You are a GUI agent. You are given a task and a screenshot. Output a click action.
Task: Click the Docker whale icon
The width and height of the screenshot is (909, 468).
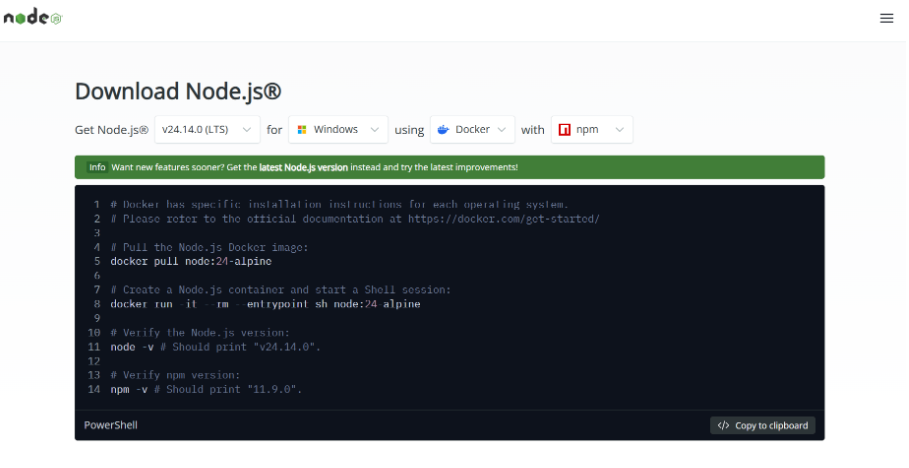point(443,130)
